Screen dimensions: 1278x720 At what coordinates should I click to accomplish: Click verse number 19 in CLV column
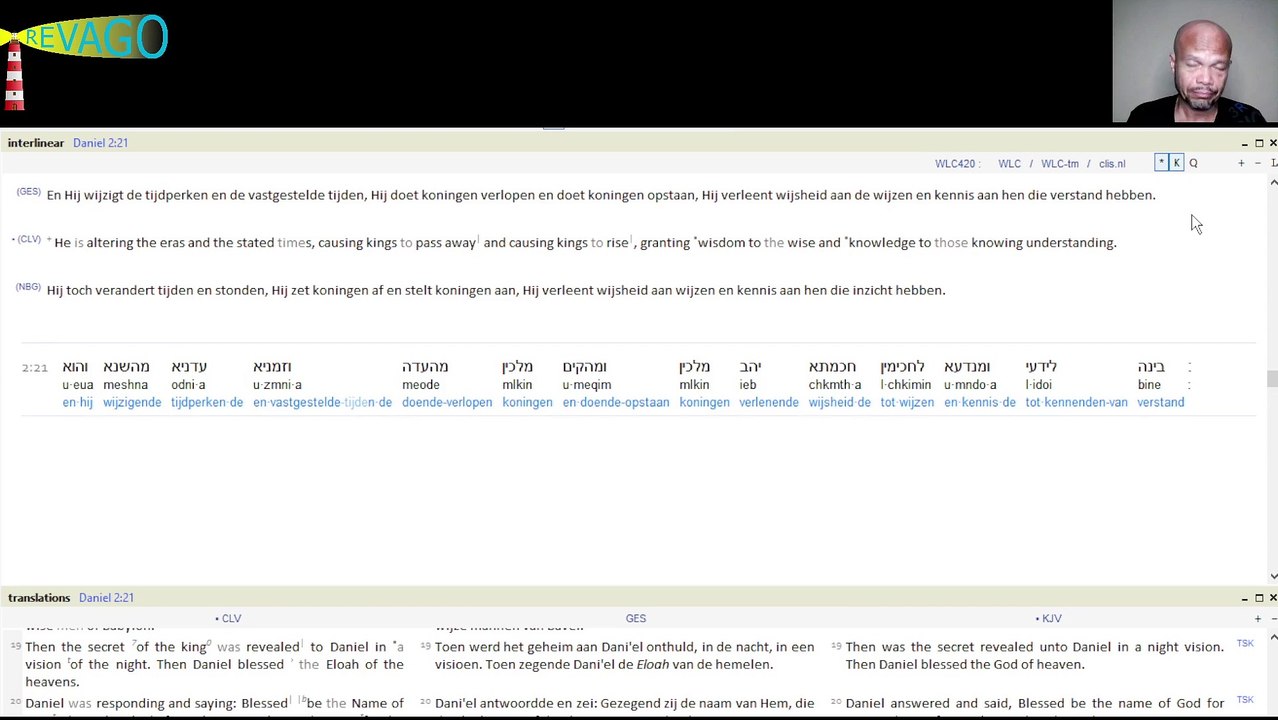15,647
